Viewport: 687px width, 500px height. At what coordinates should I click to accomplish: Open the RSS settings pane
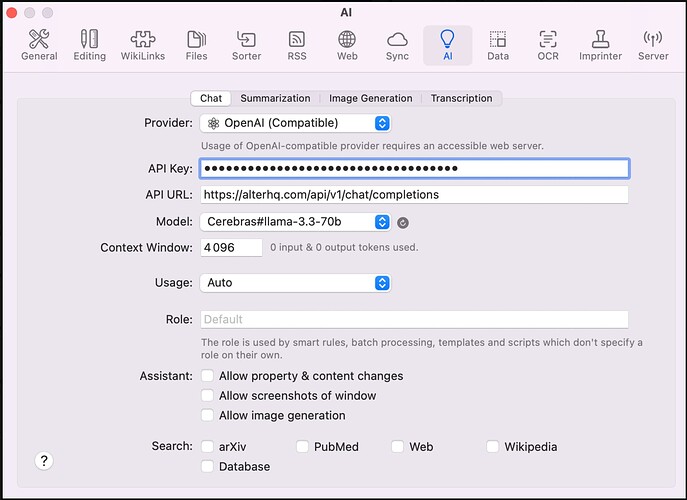tap(297, 45)
